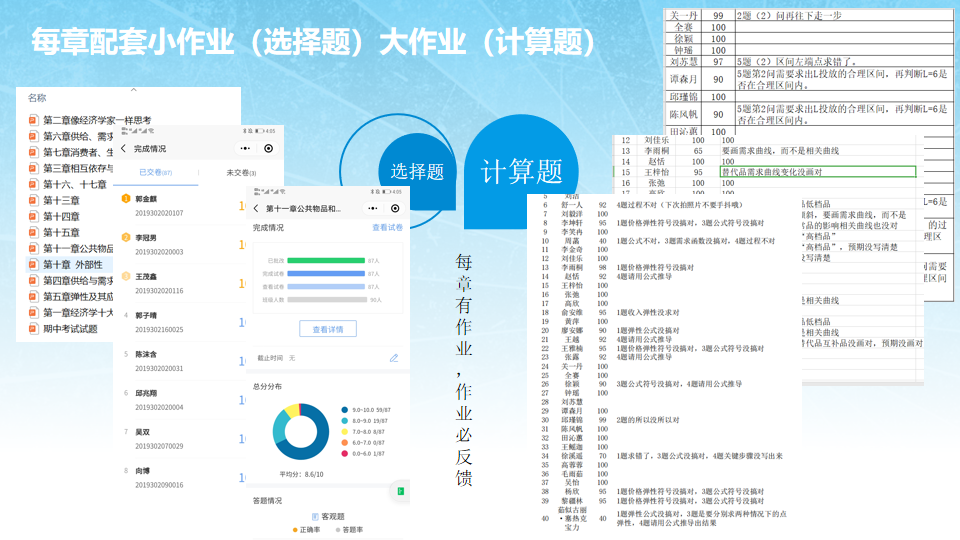960x540 pixels.
Task: Click the blue 选择题 circle
Action: click(x=417, y=171)
